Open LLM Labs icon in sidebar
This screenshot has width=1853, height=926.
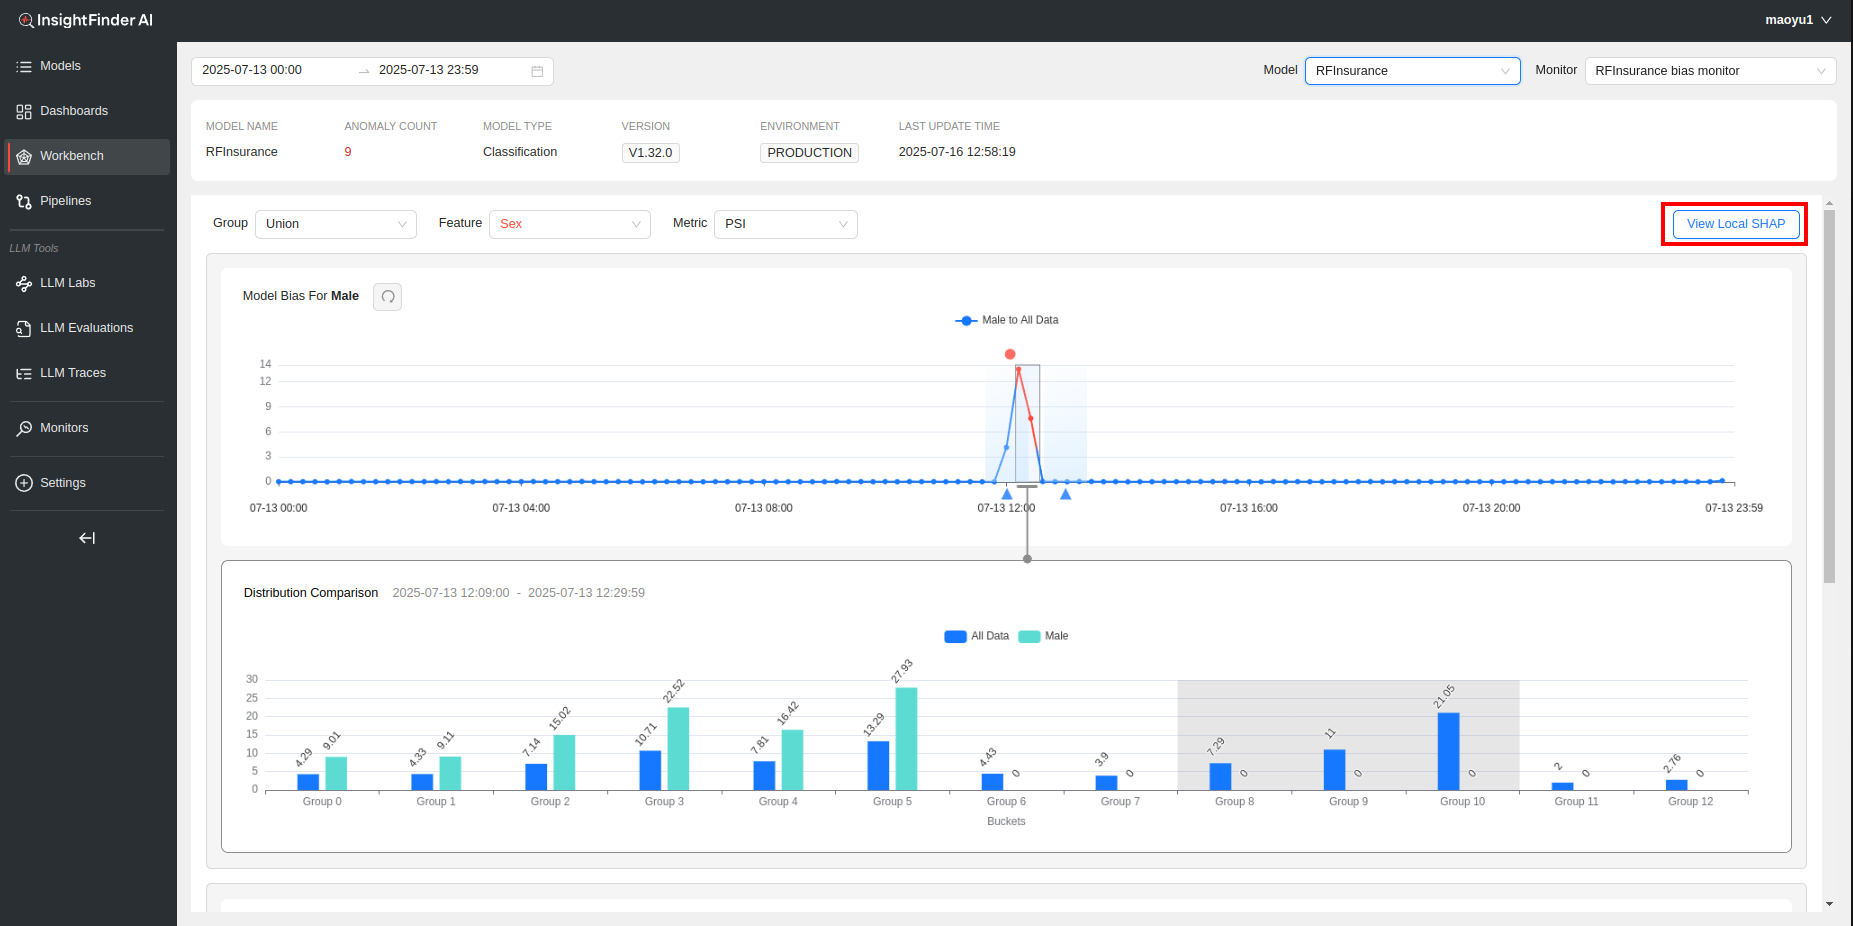tap(24, 283)
